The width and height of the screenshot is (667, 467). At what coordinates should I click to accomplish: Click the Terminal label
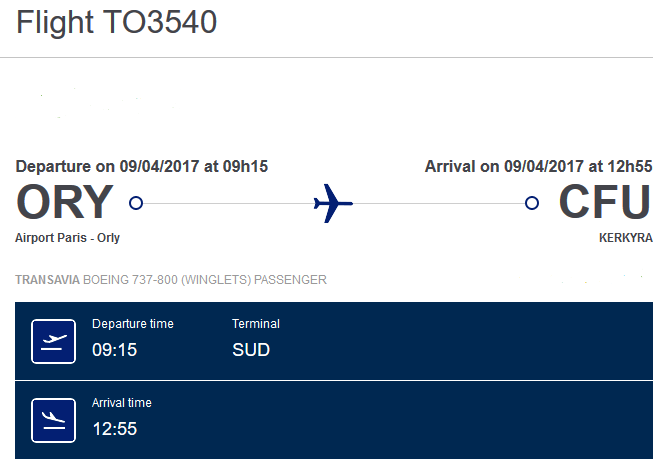point(256,324)
